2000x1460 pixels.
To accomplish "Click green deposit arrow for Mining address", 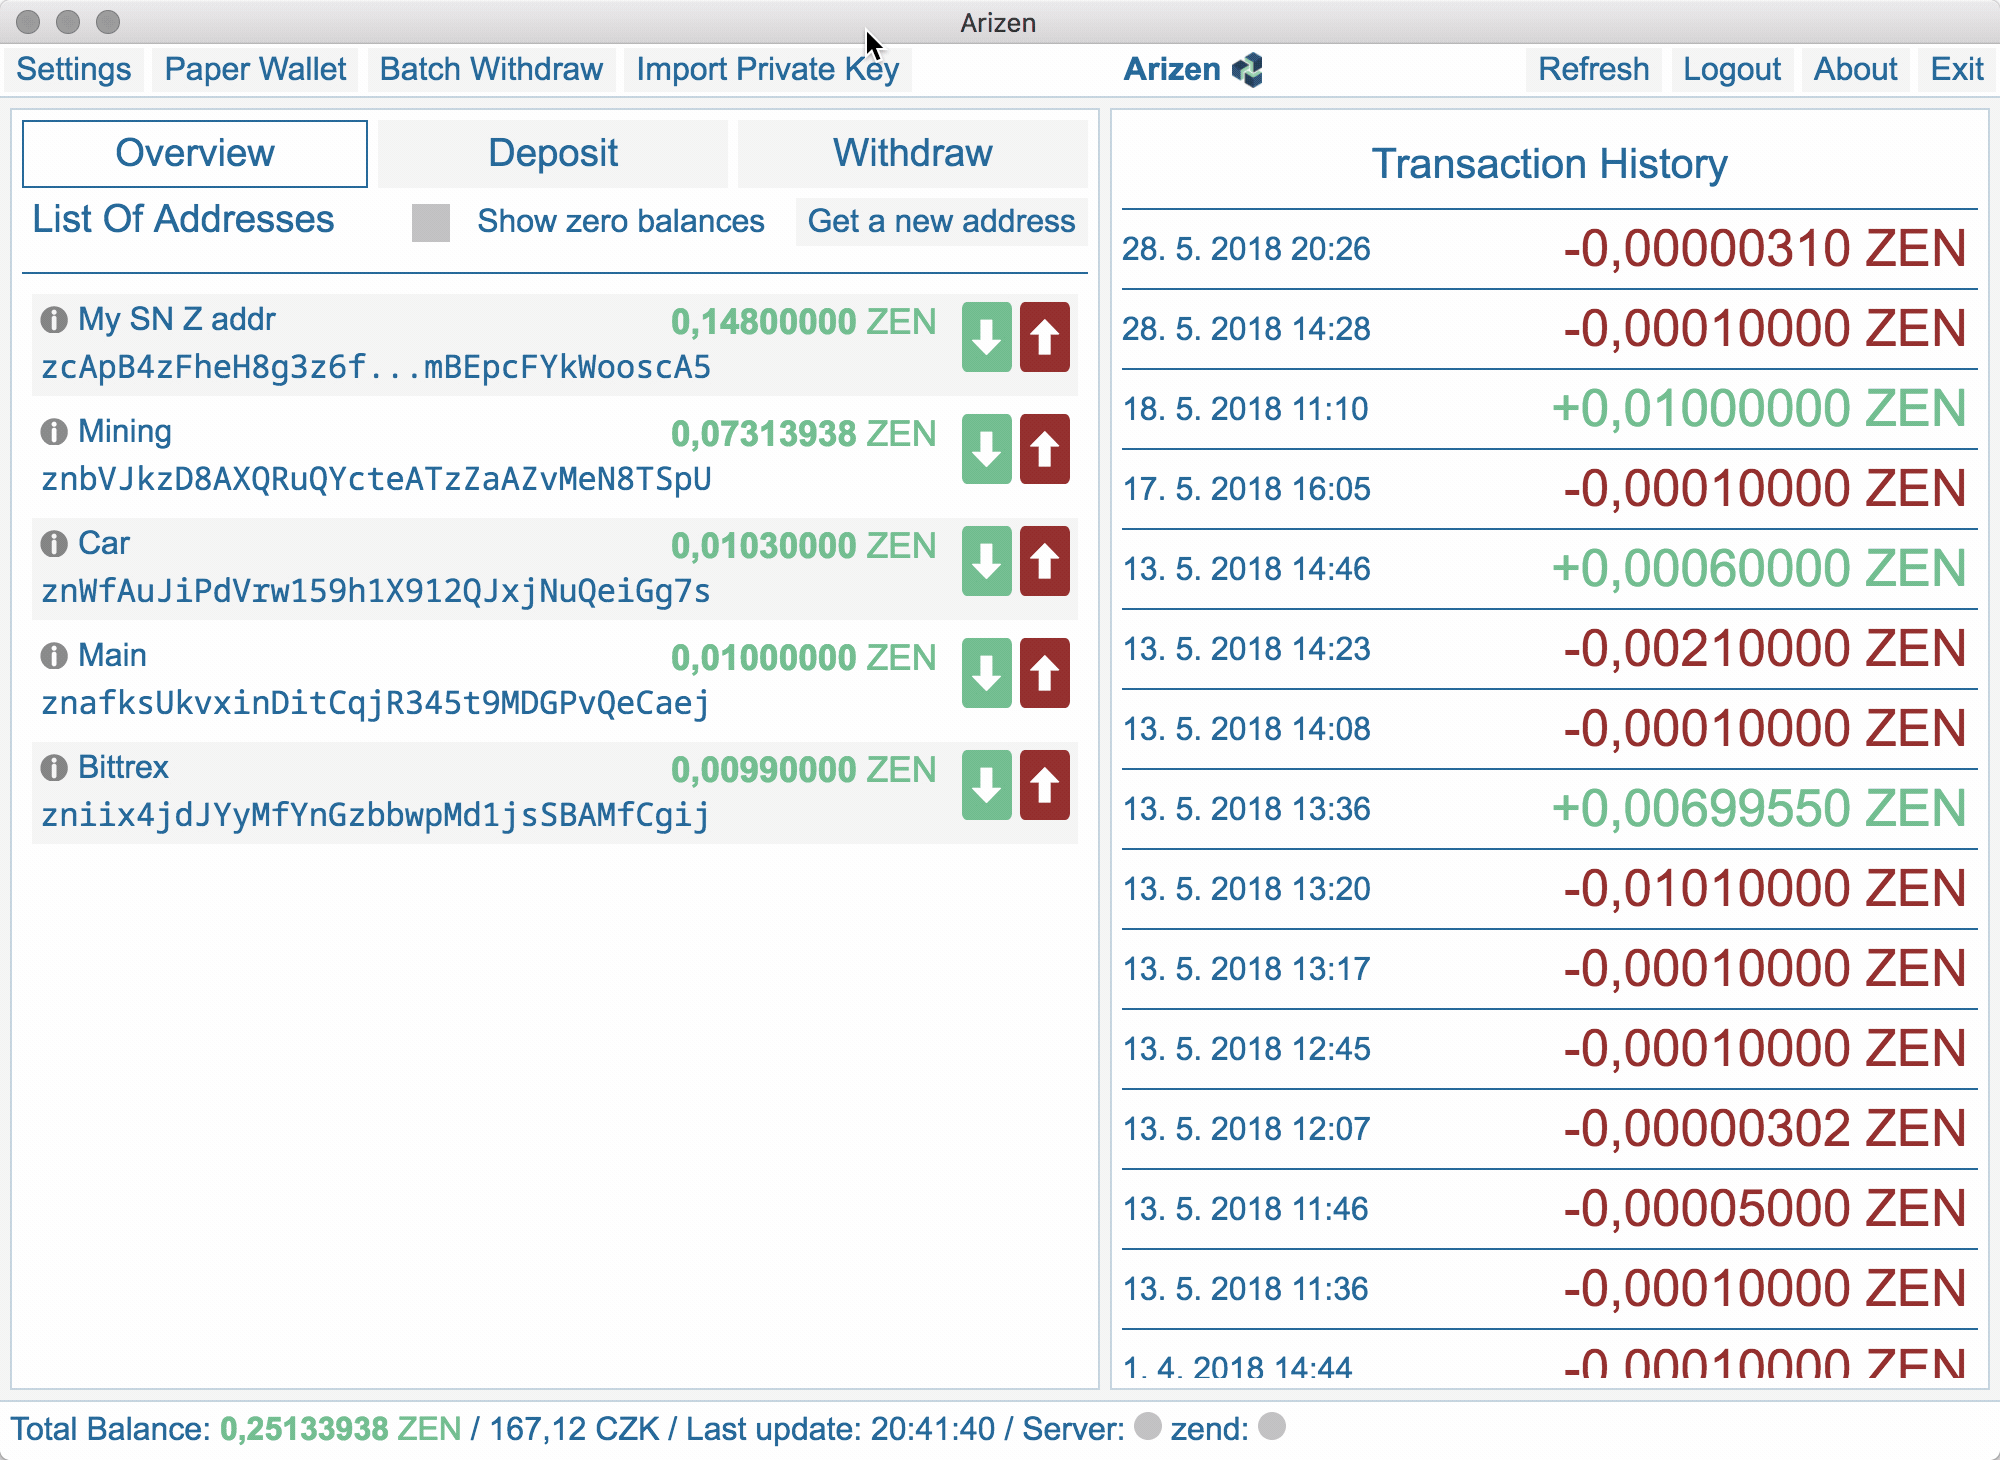I will [987, 449].
